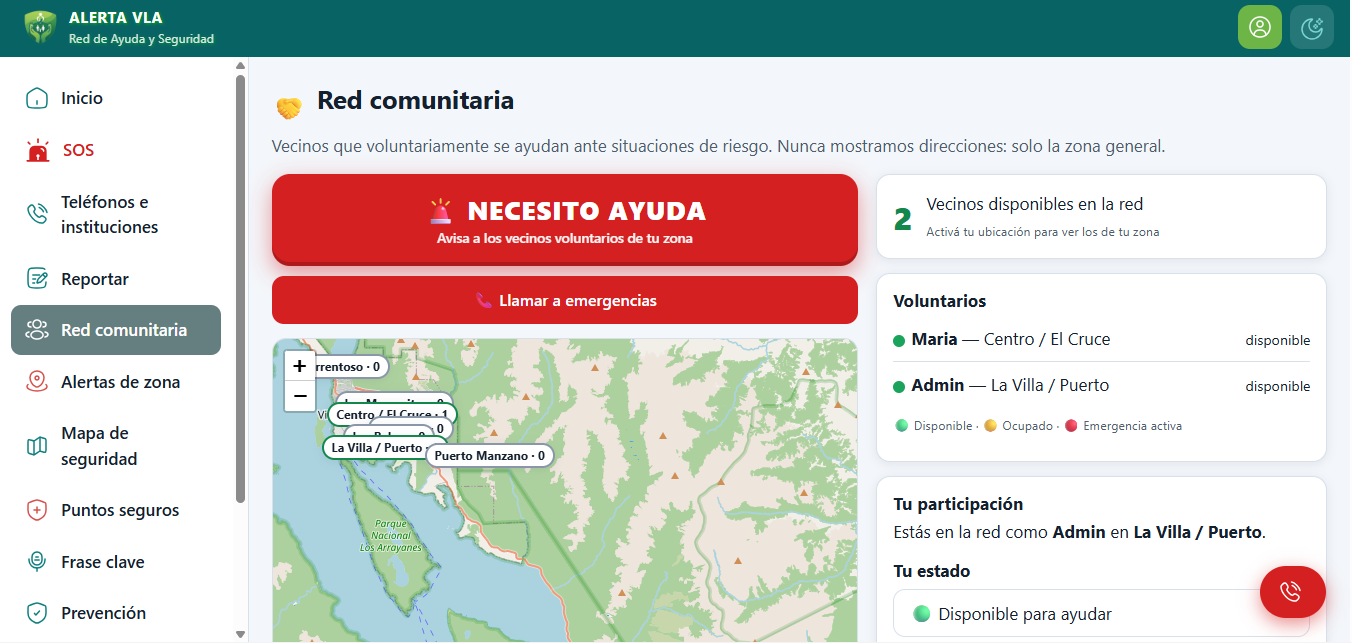This screenshot has height=643, width=1352.
Task: Open the SOS menu item
Action: click(116, 150)
